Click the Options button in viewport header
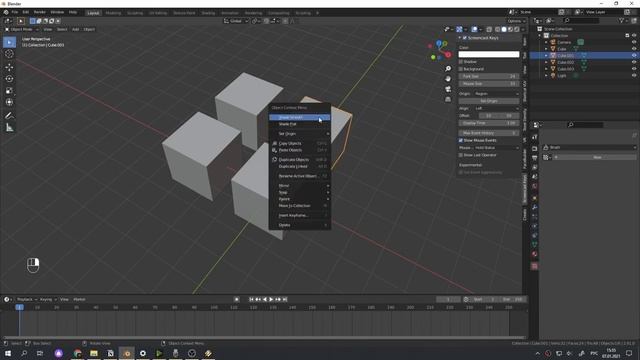This screenshot has width=640, height=360. coord(516,21)
